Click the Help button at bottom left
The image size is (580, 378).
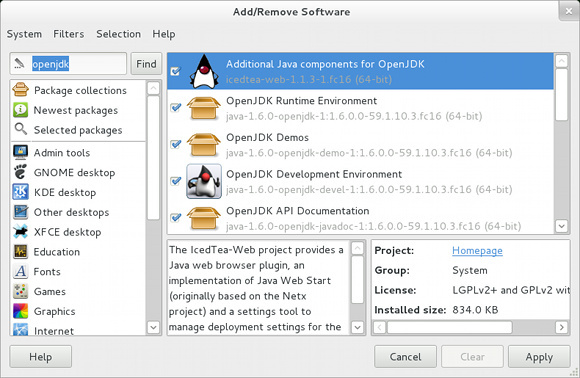(41, 357)
